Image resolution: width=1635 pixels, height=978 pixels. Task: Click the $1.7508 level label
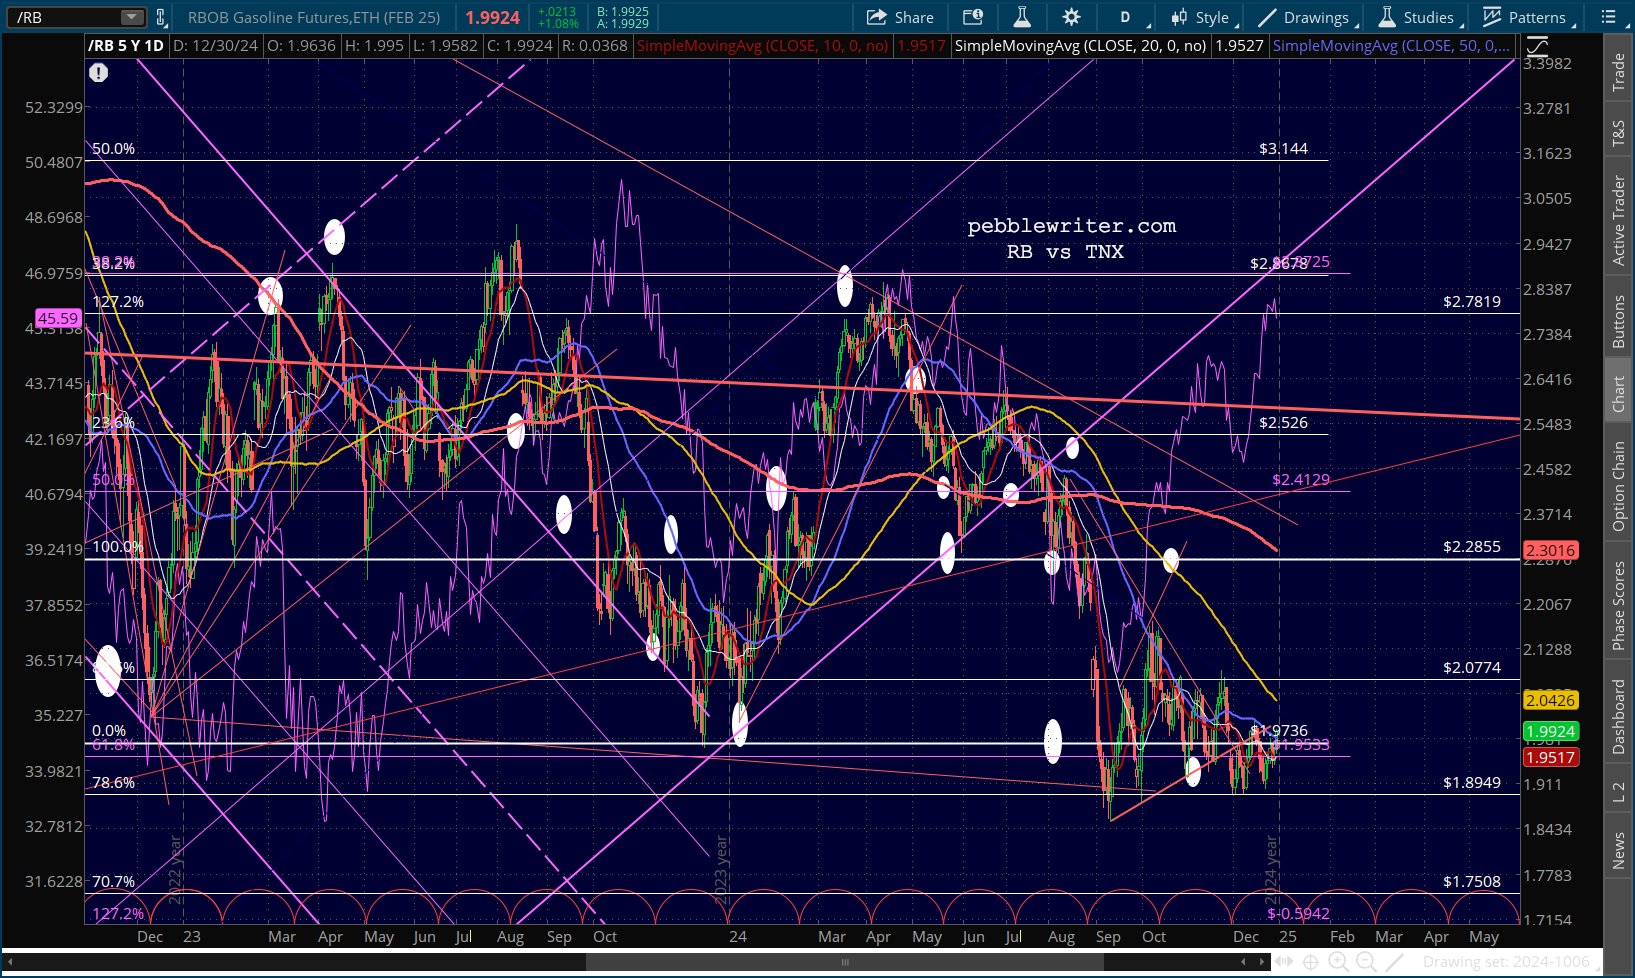point(1472,881)
